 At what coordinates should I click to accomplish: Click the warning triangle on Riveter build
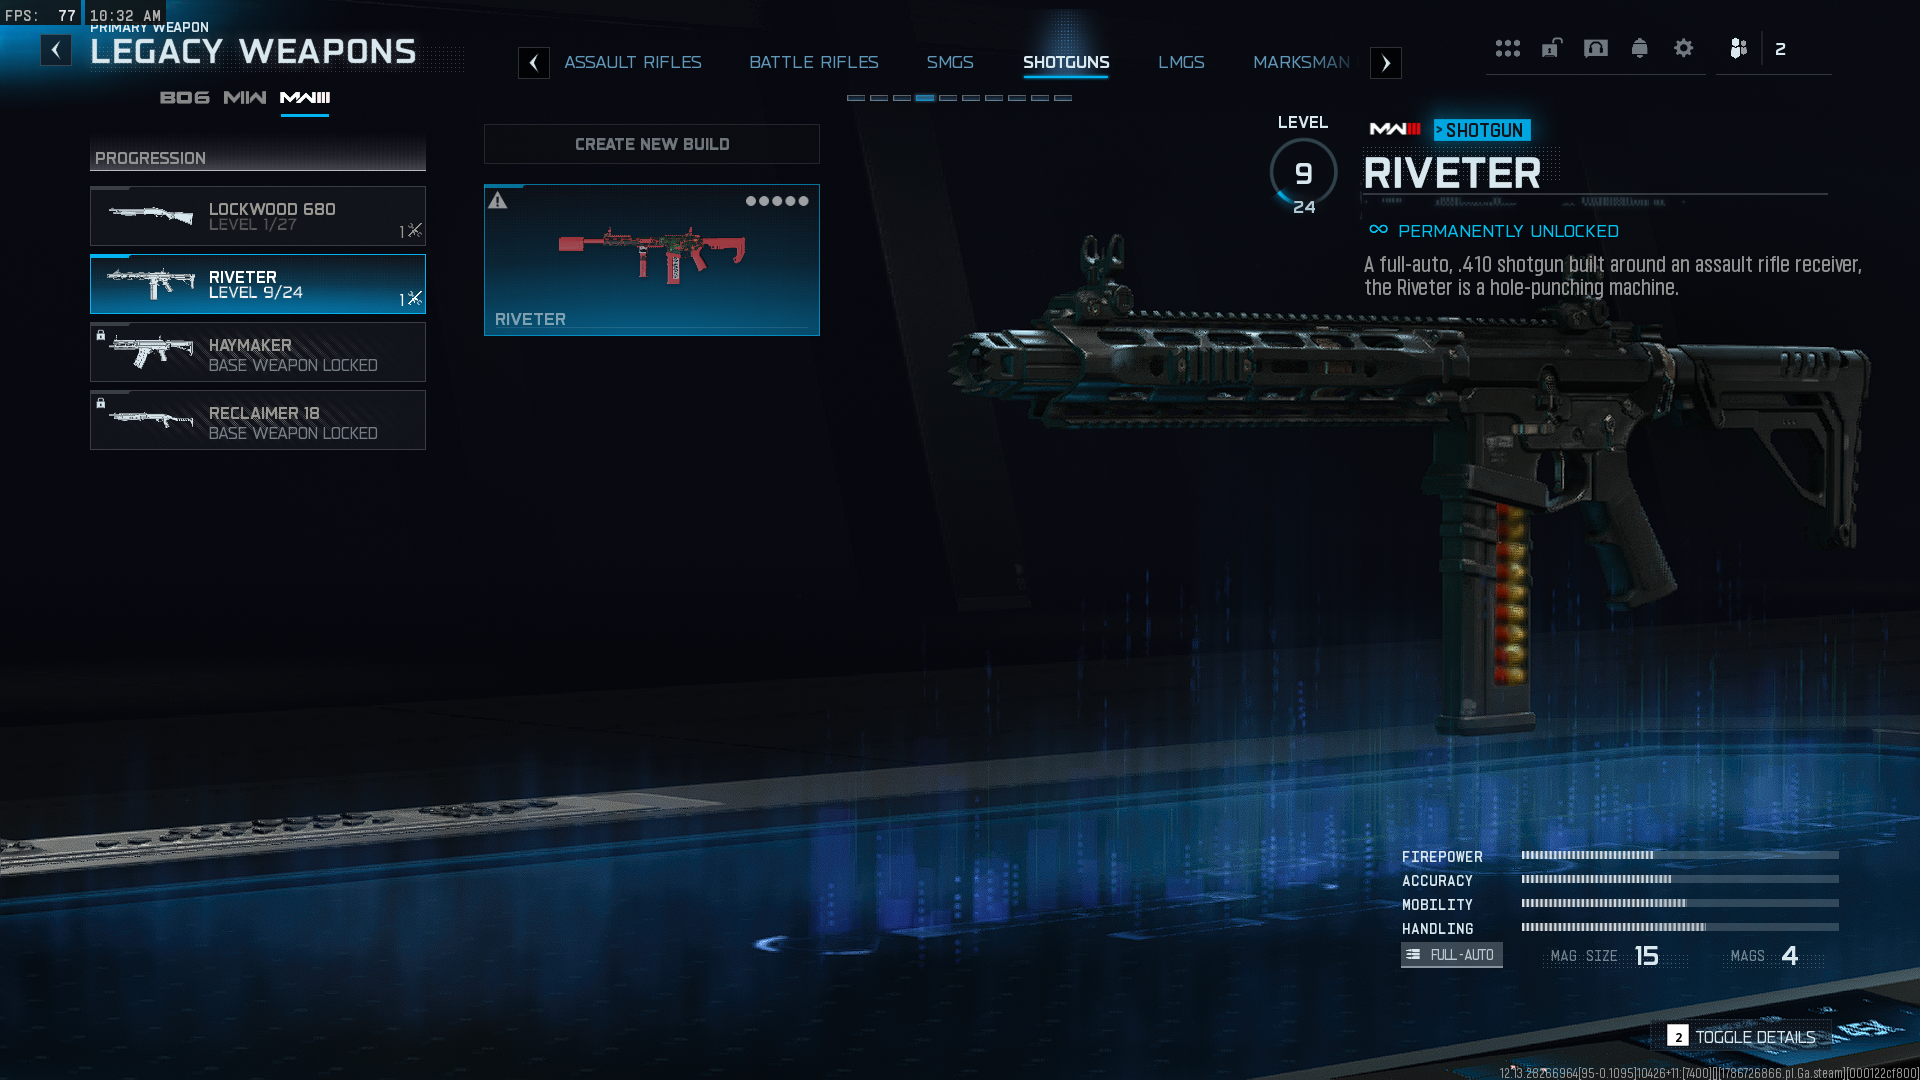coord(498,201)
